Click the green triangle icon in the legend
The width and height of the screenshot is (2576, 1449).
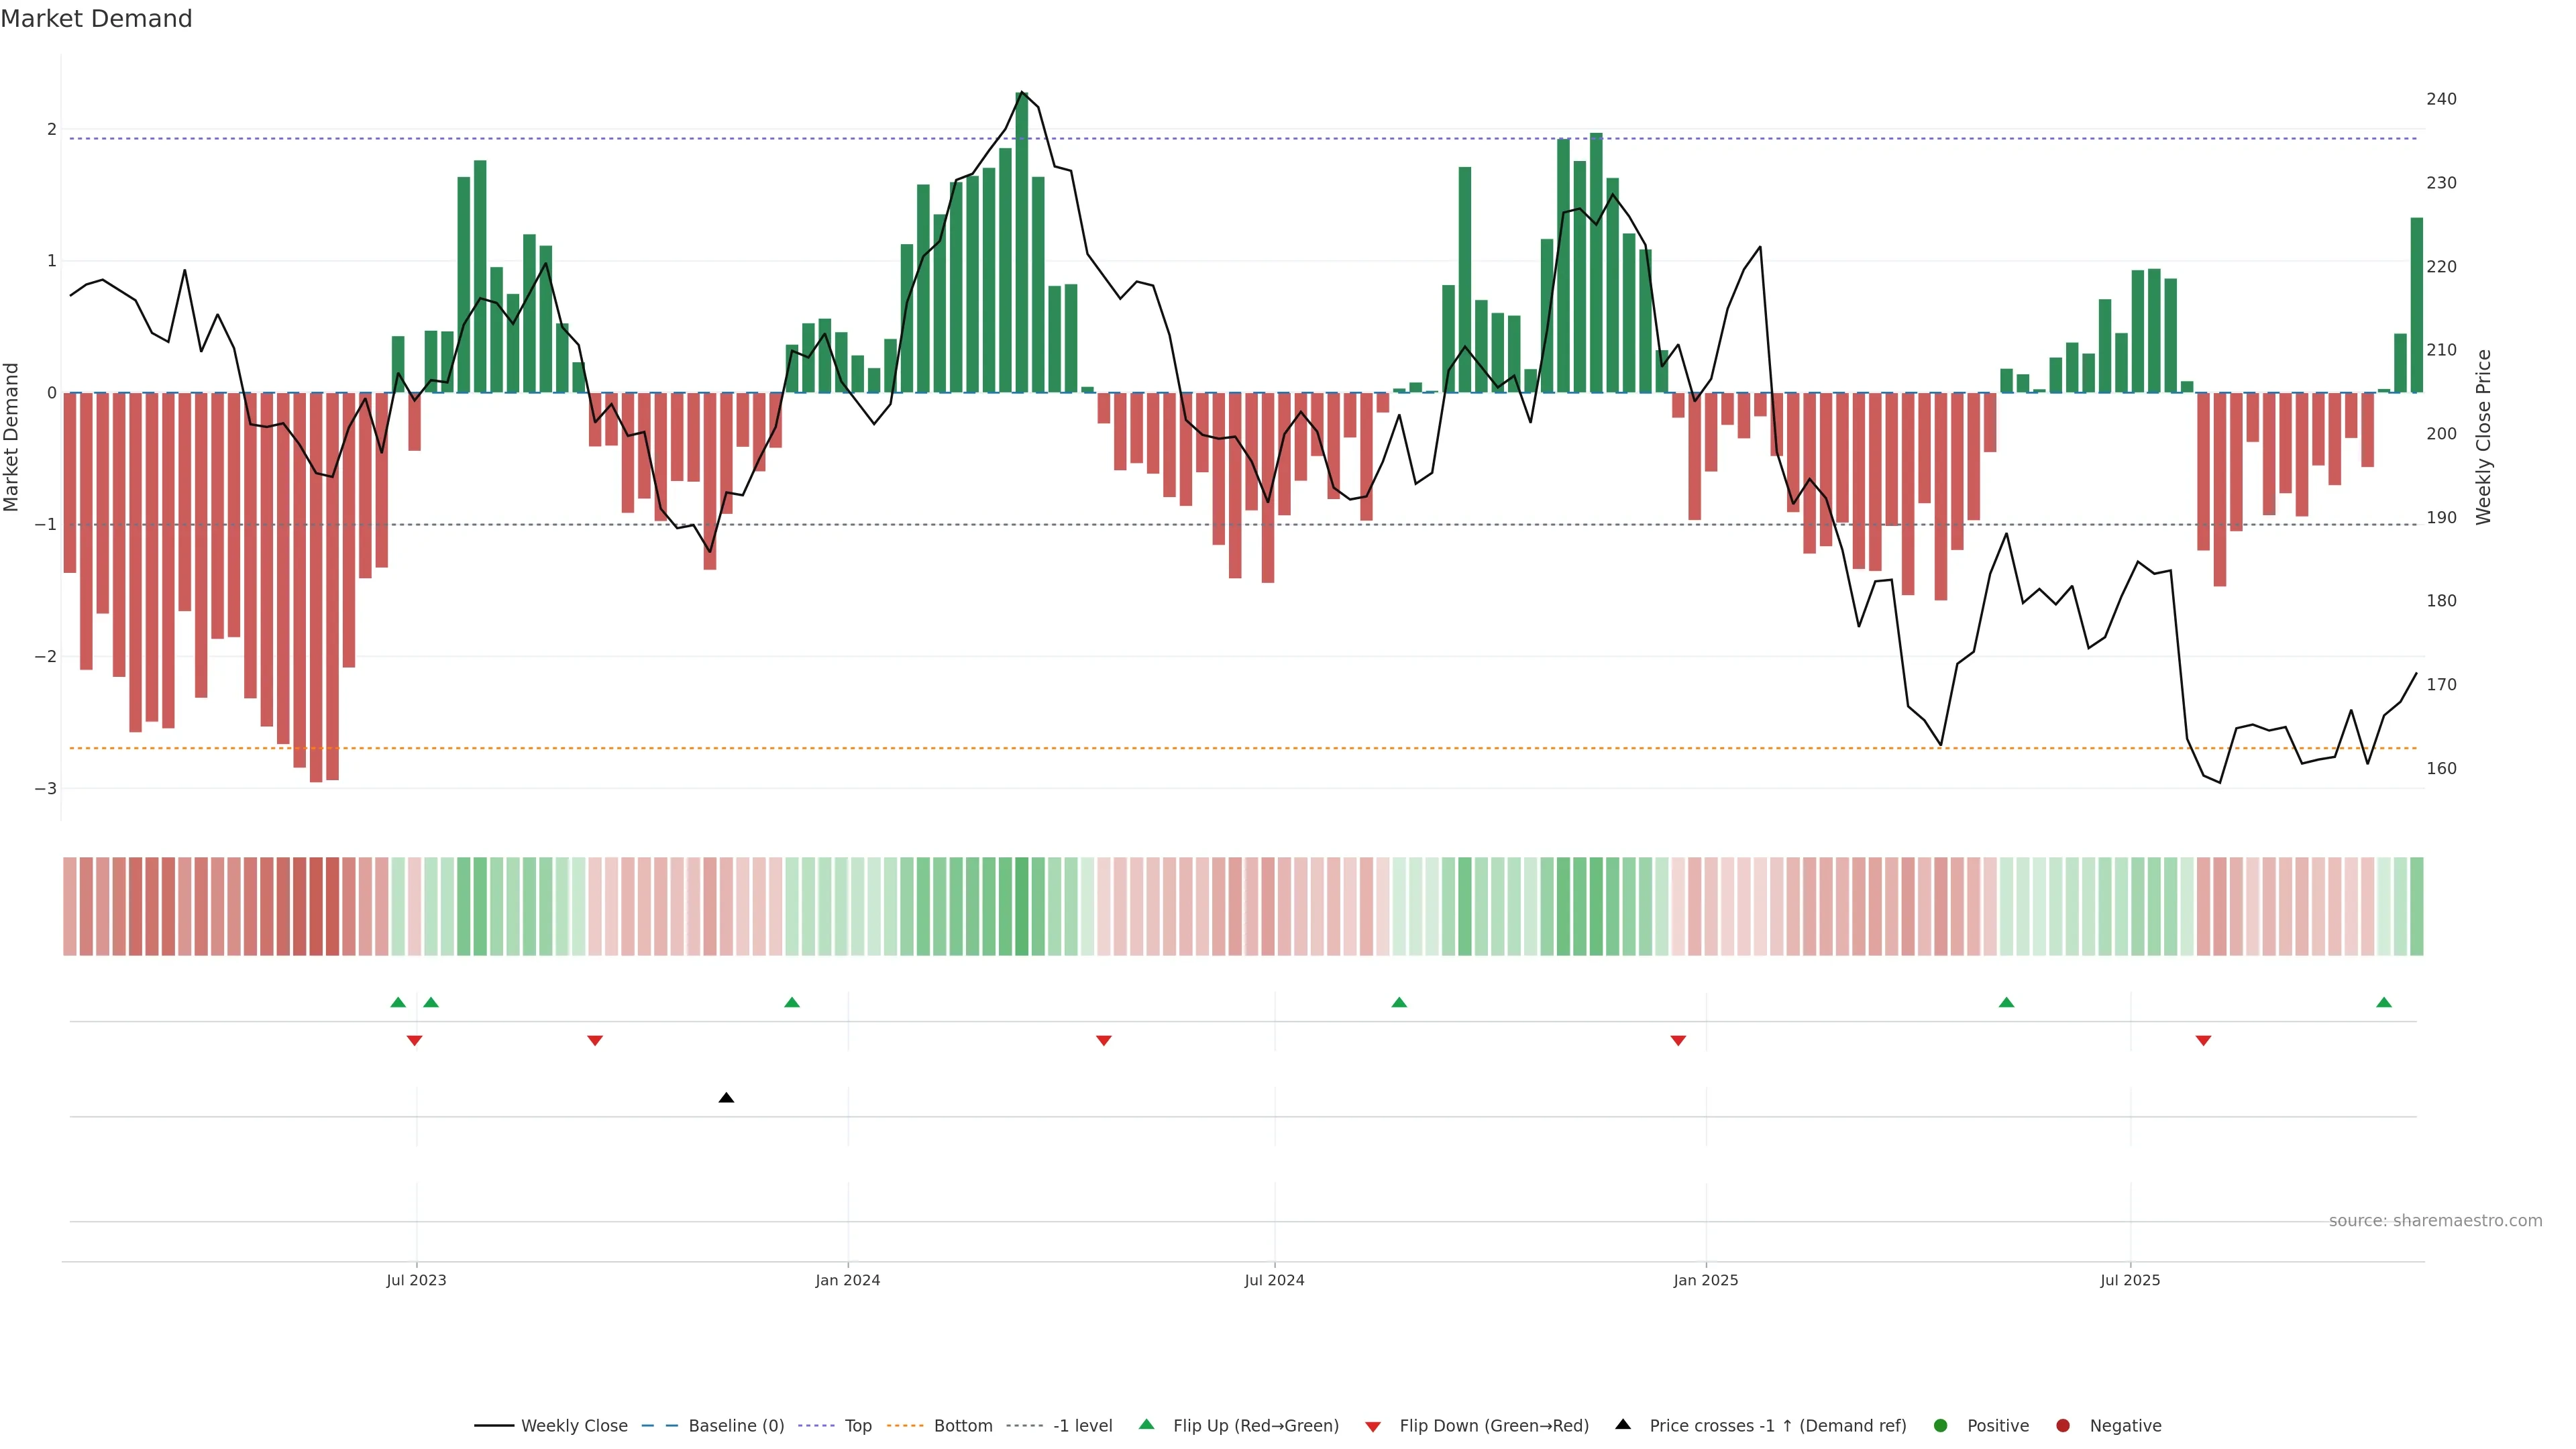click(1146, 1425)
